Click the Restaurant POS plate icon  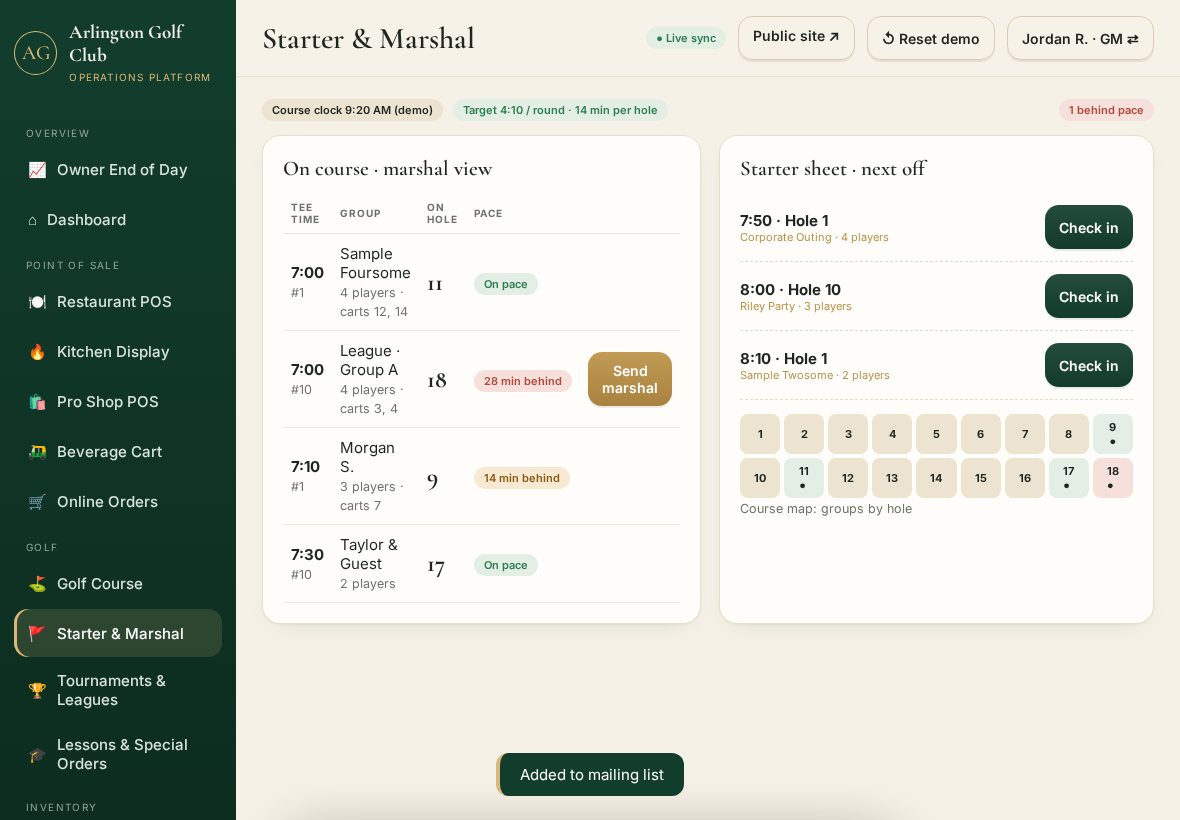click(37, 302)
